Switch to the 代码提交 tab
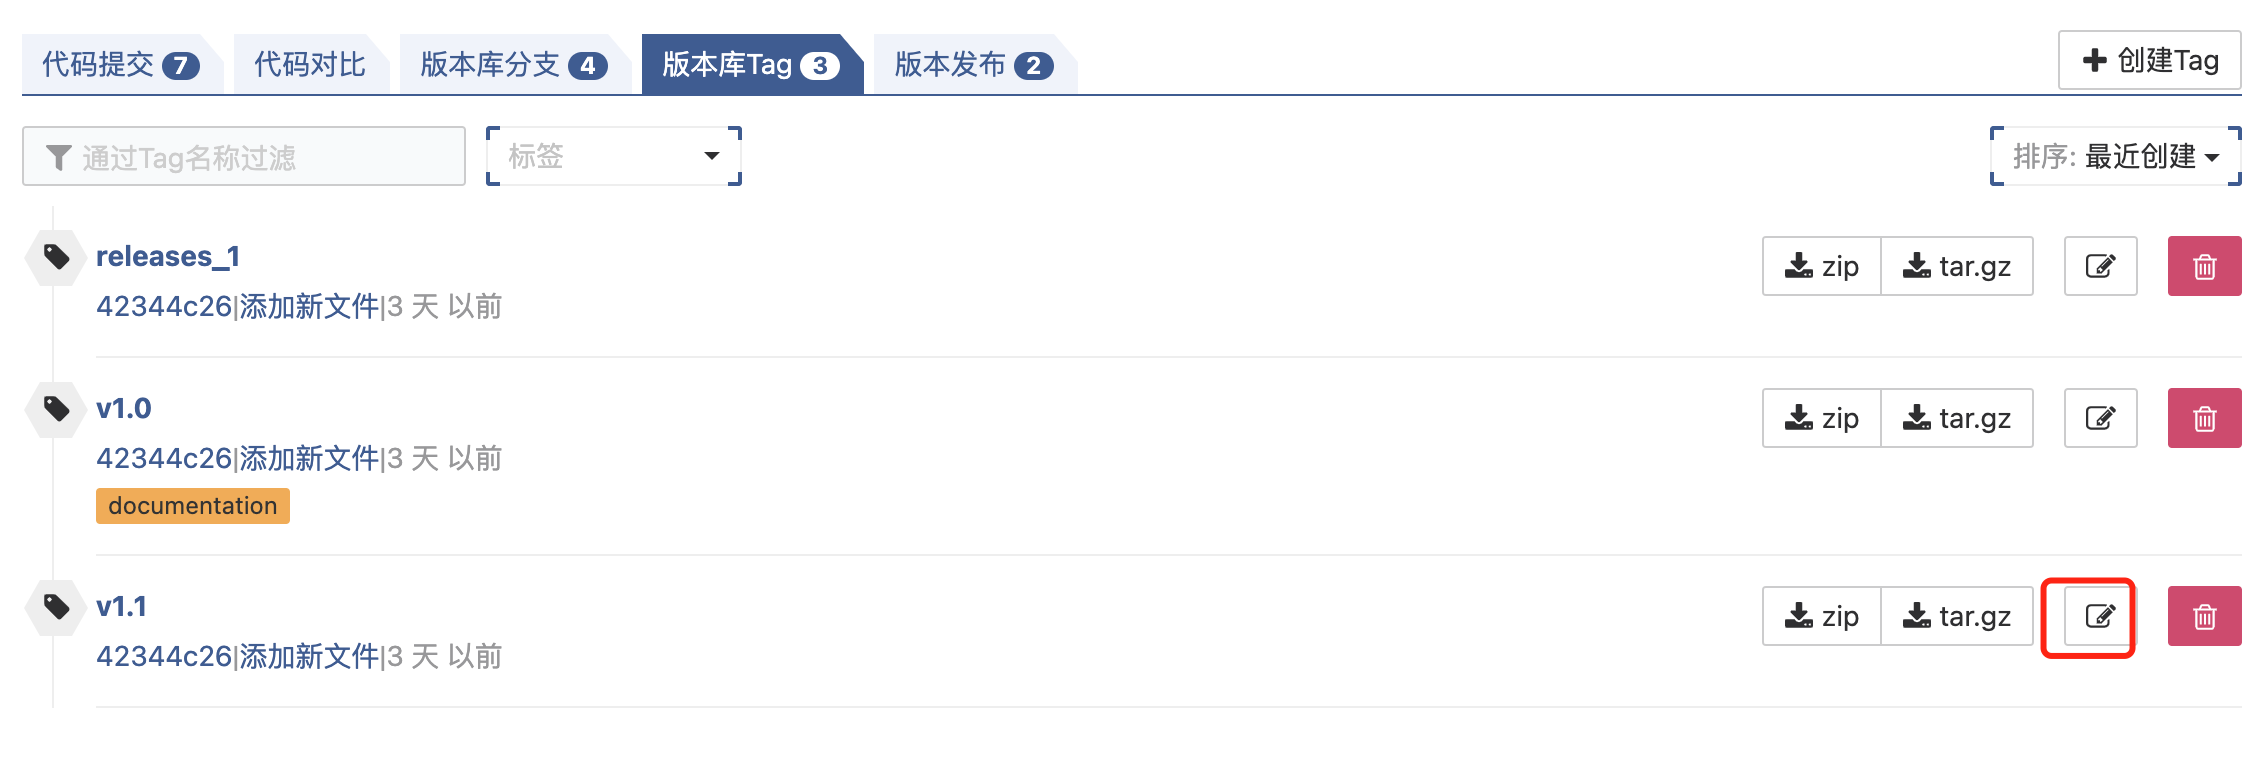The image size is (2260, 782). click(119, 65)
